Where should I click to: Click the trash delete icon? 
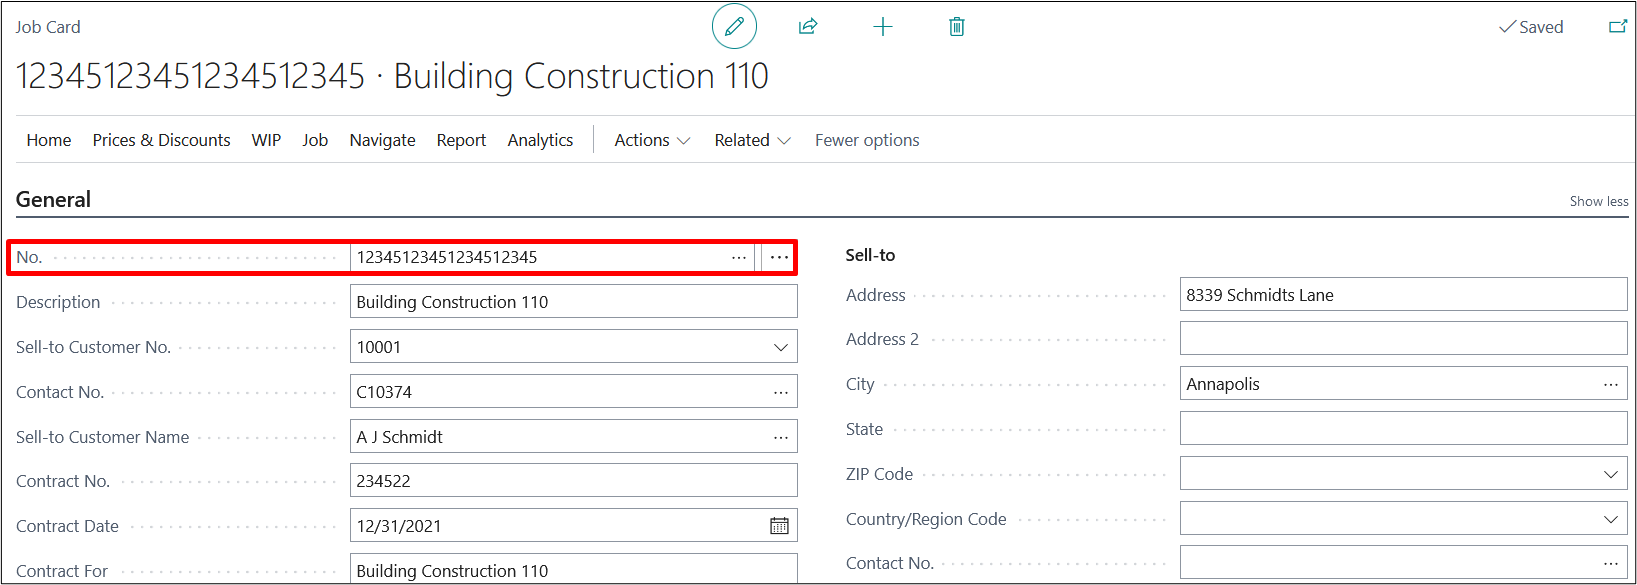click(956, 27)
